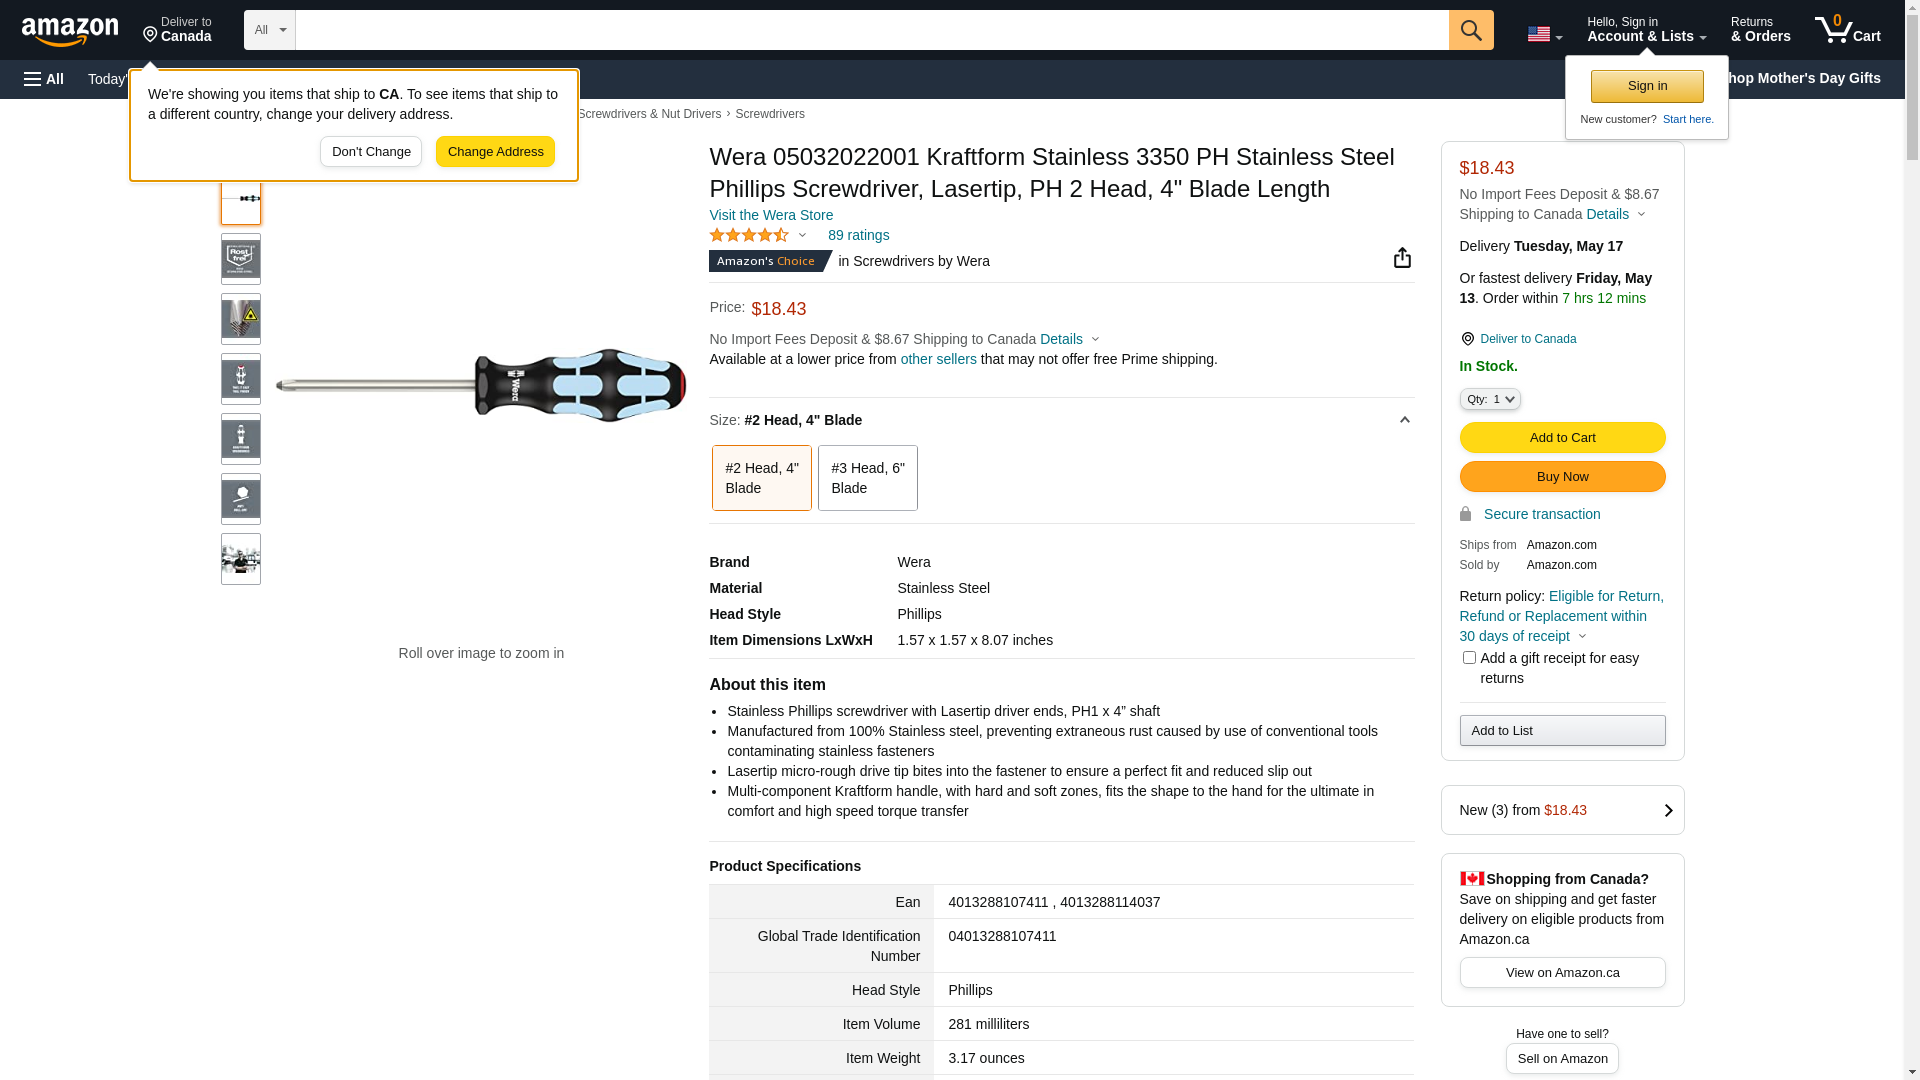Click the star rating icons
This screenshot has height=1080, width=1920.
[x=749, y=236]
